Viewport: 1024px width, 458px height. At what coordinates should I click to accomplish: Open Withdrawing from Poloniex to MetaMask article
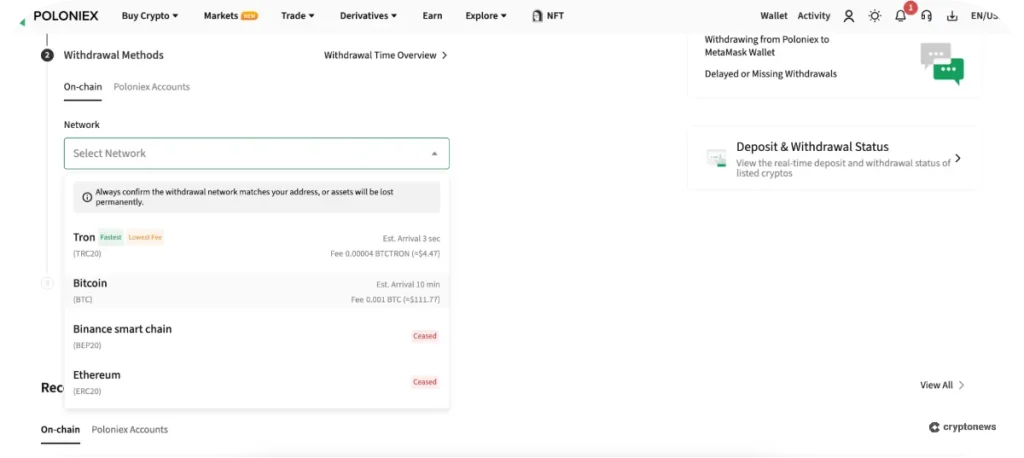(767, 46)
